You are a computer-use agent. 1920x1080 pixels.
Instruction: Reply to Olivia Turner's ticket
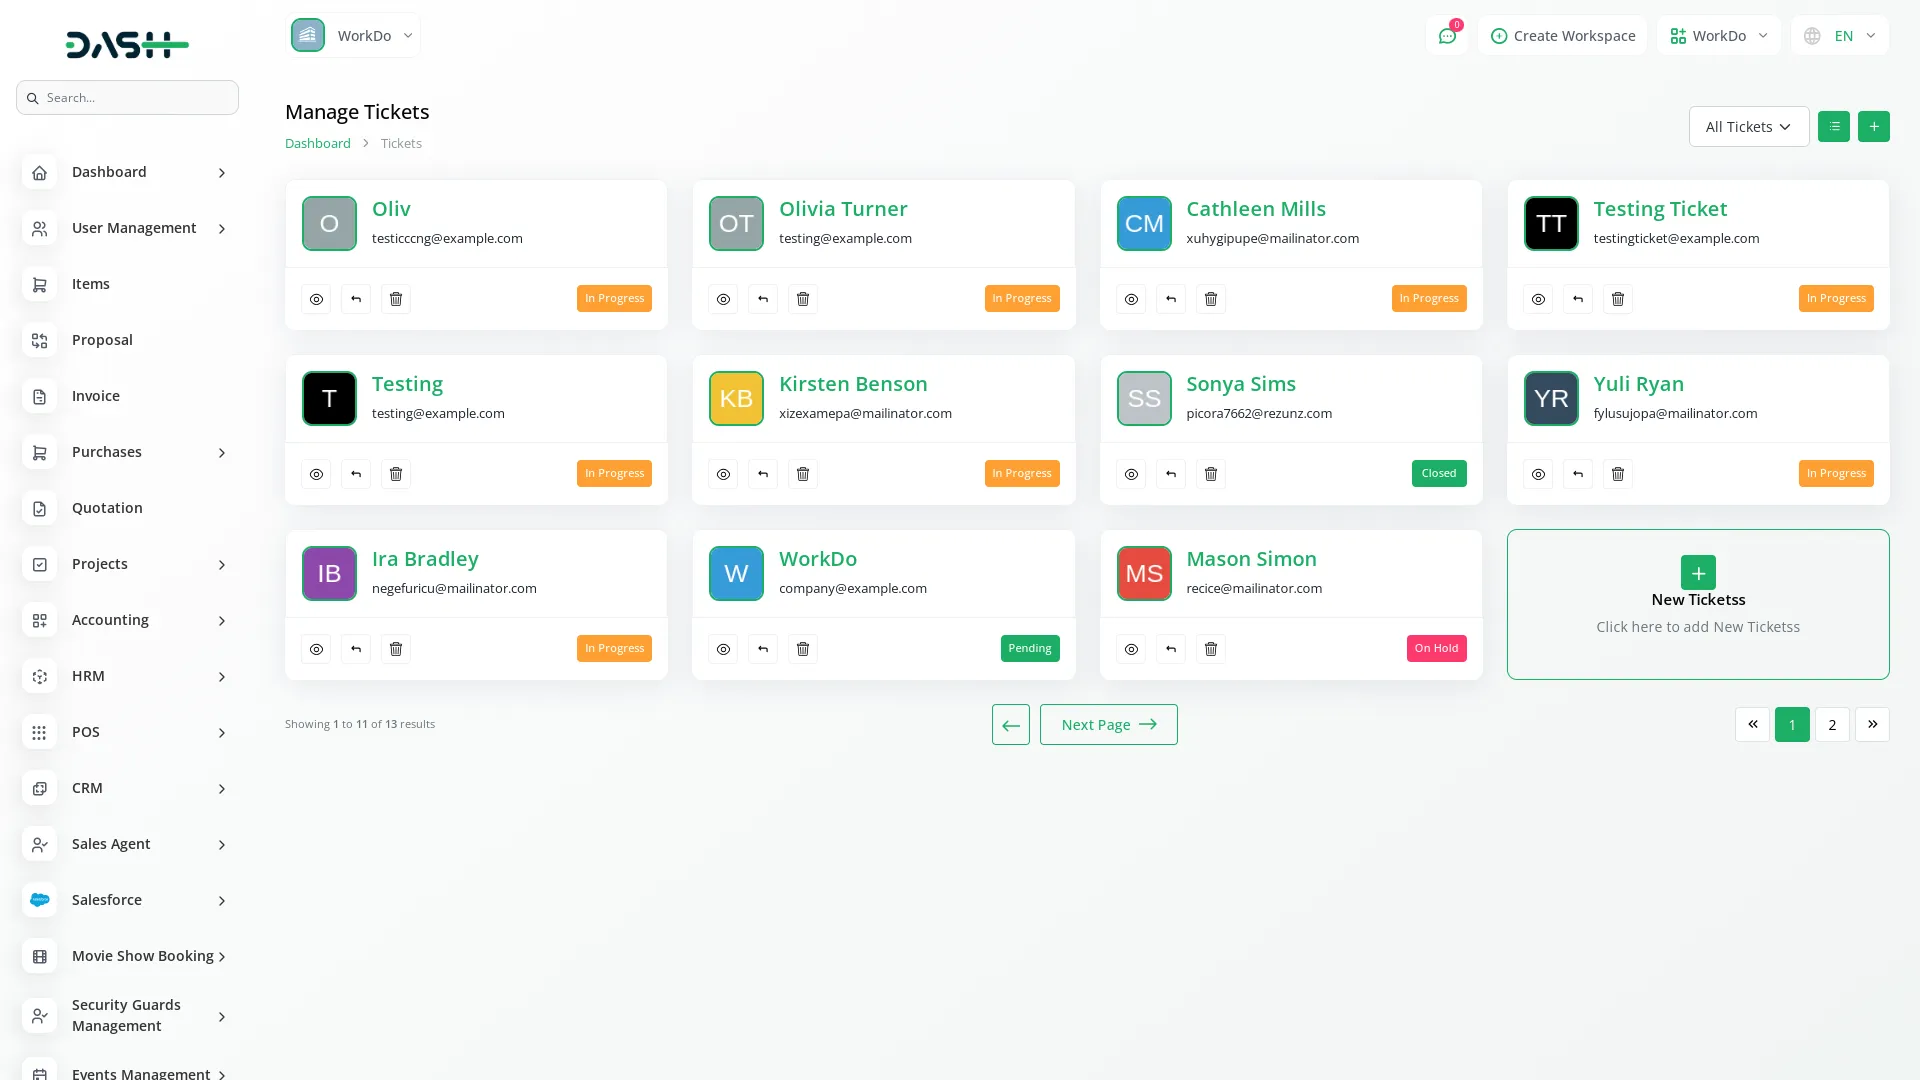coord(763,299)
